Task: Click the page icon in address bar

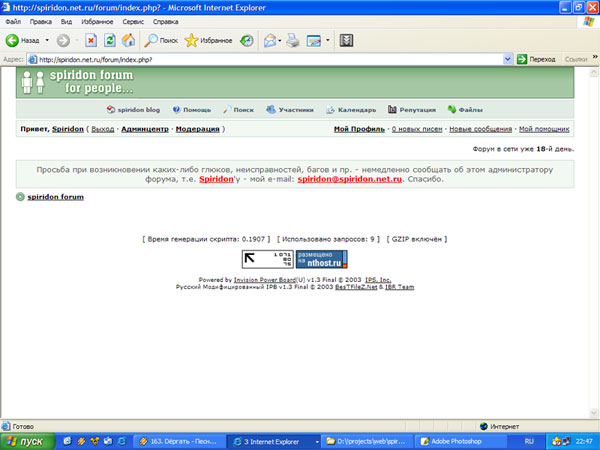Action: point(33,59)
